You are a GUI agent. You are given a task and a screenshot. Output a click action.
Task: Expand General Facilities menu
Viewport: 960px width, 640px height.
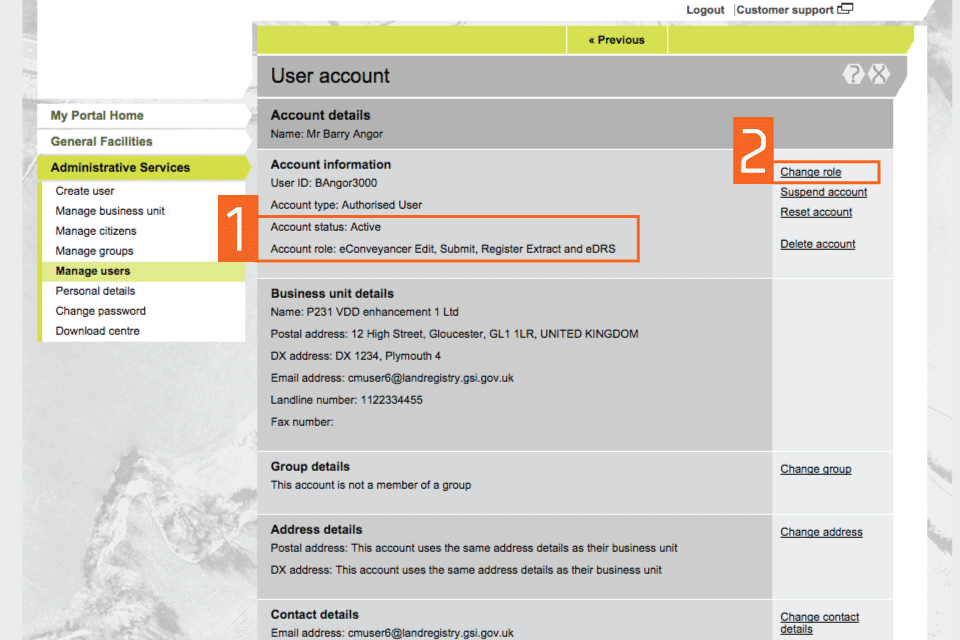[102, 142]
